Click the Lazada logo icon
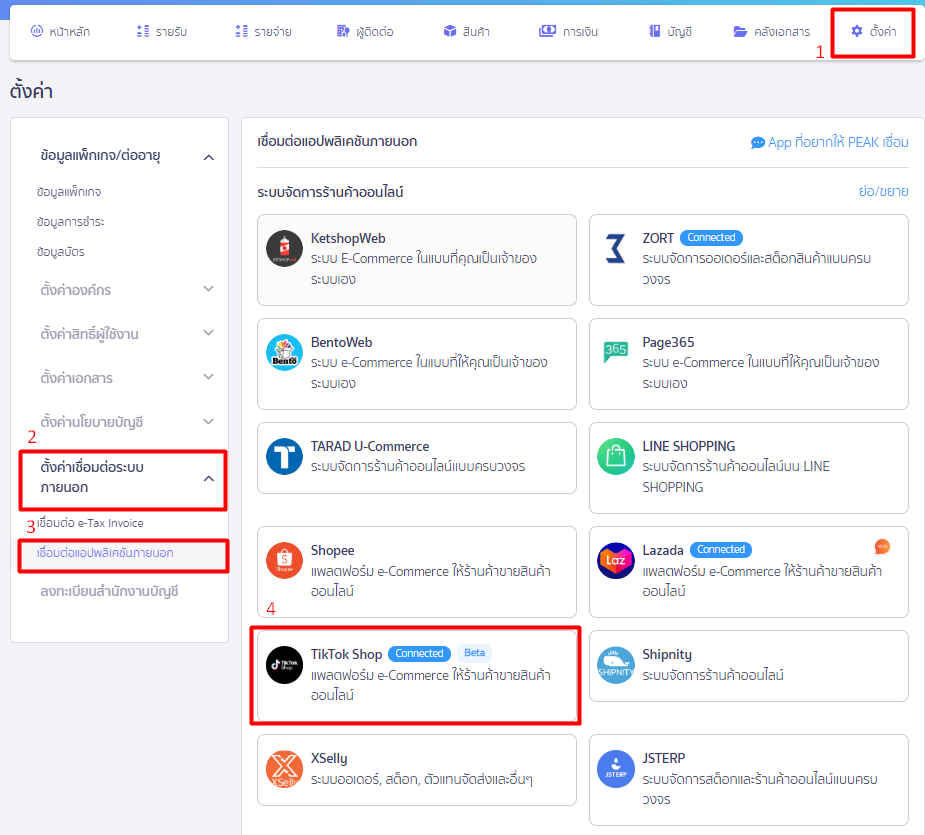 click(x=615, y=560)
